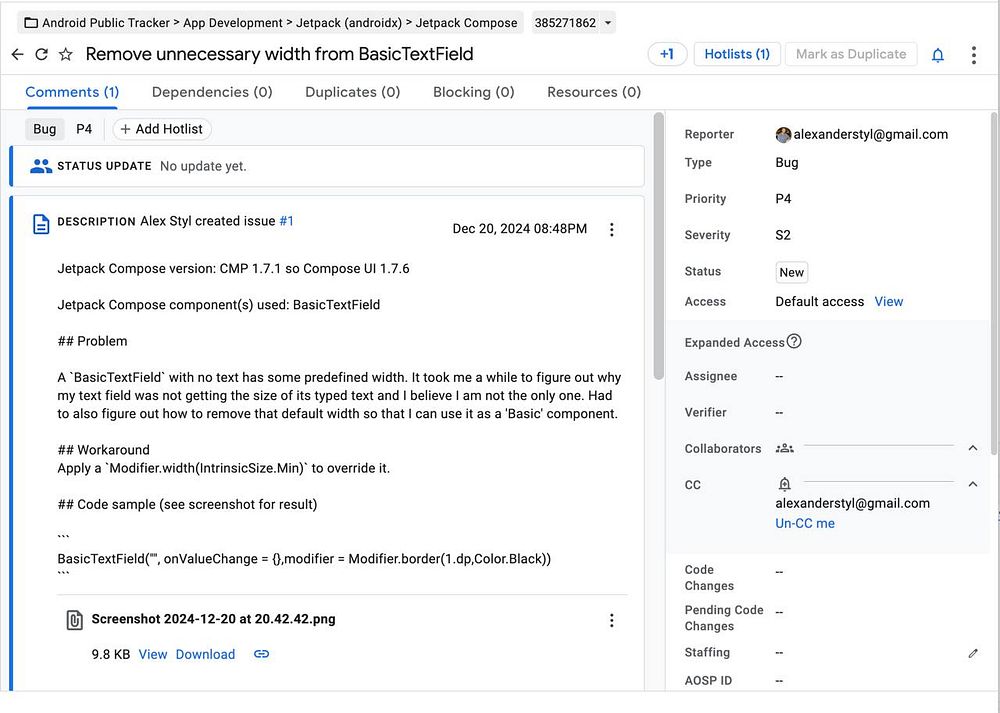
Task: Switch to the Dependencies tab
Action: 212,92
